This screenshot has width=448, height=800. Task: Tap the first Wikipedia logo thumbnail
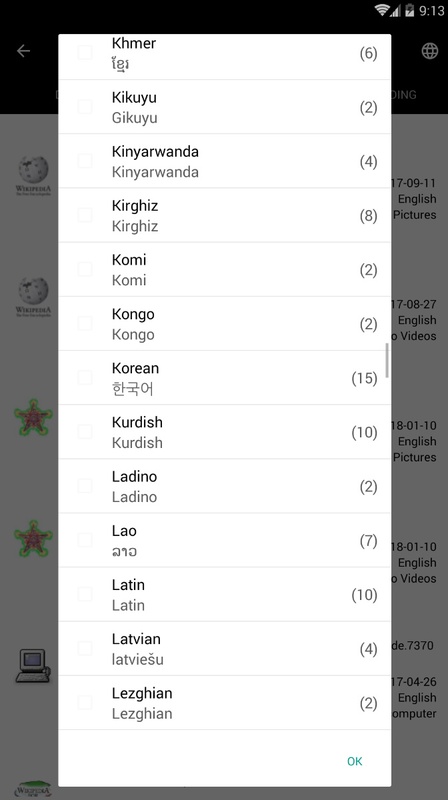pyautogui.click(x=33, y=176)
